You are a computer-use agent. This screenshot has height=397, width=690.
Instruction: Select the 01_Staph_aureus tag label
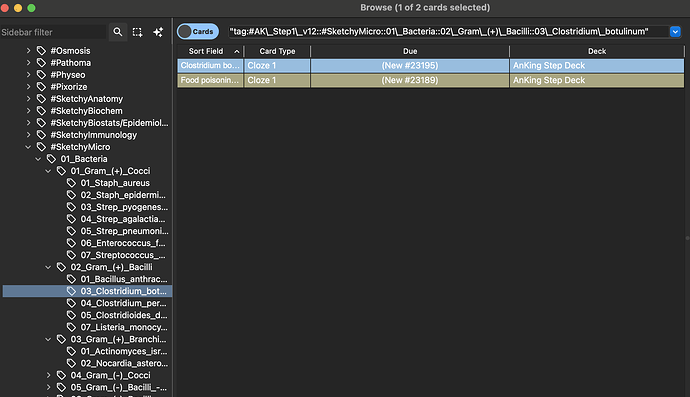coord(115,183)
